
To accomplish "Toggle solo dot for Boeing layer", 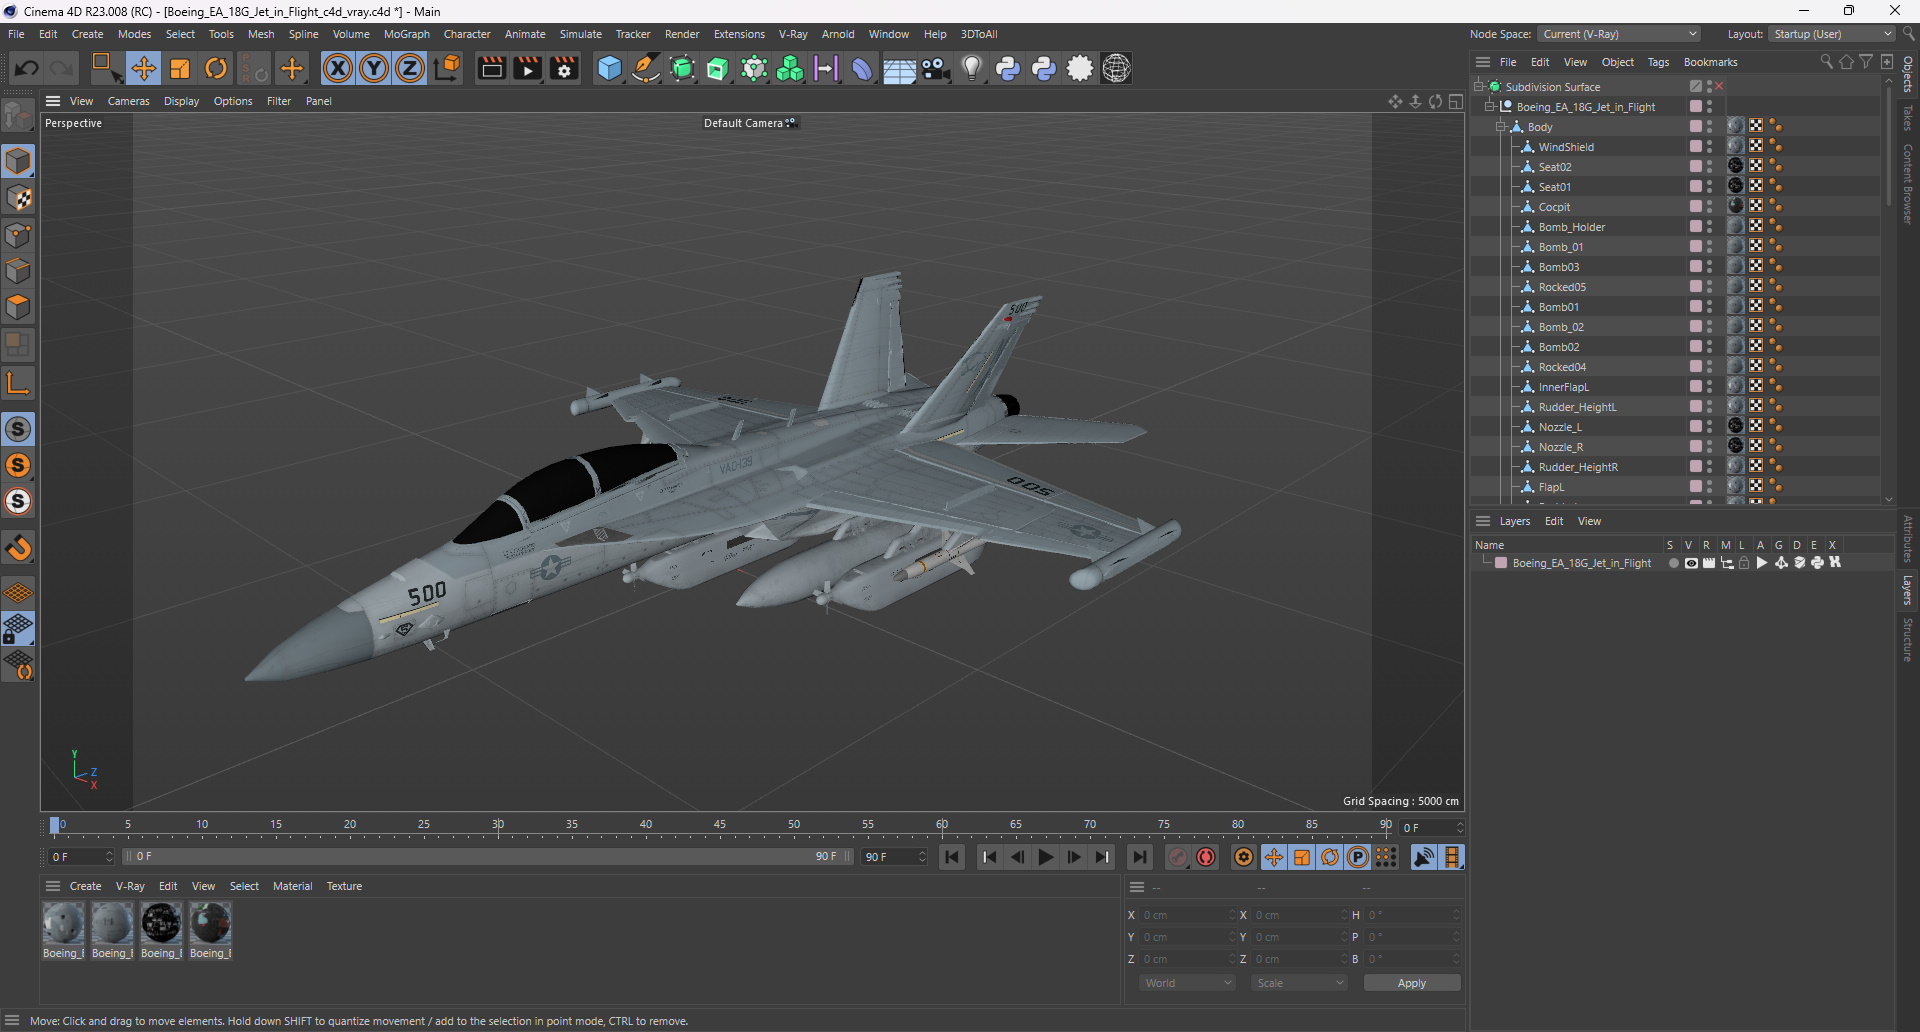I will (1673, 563).
